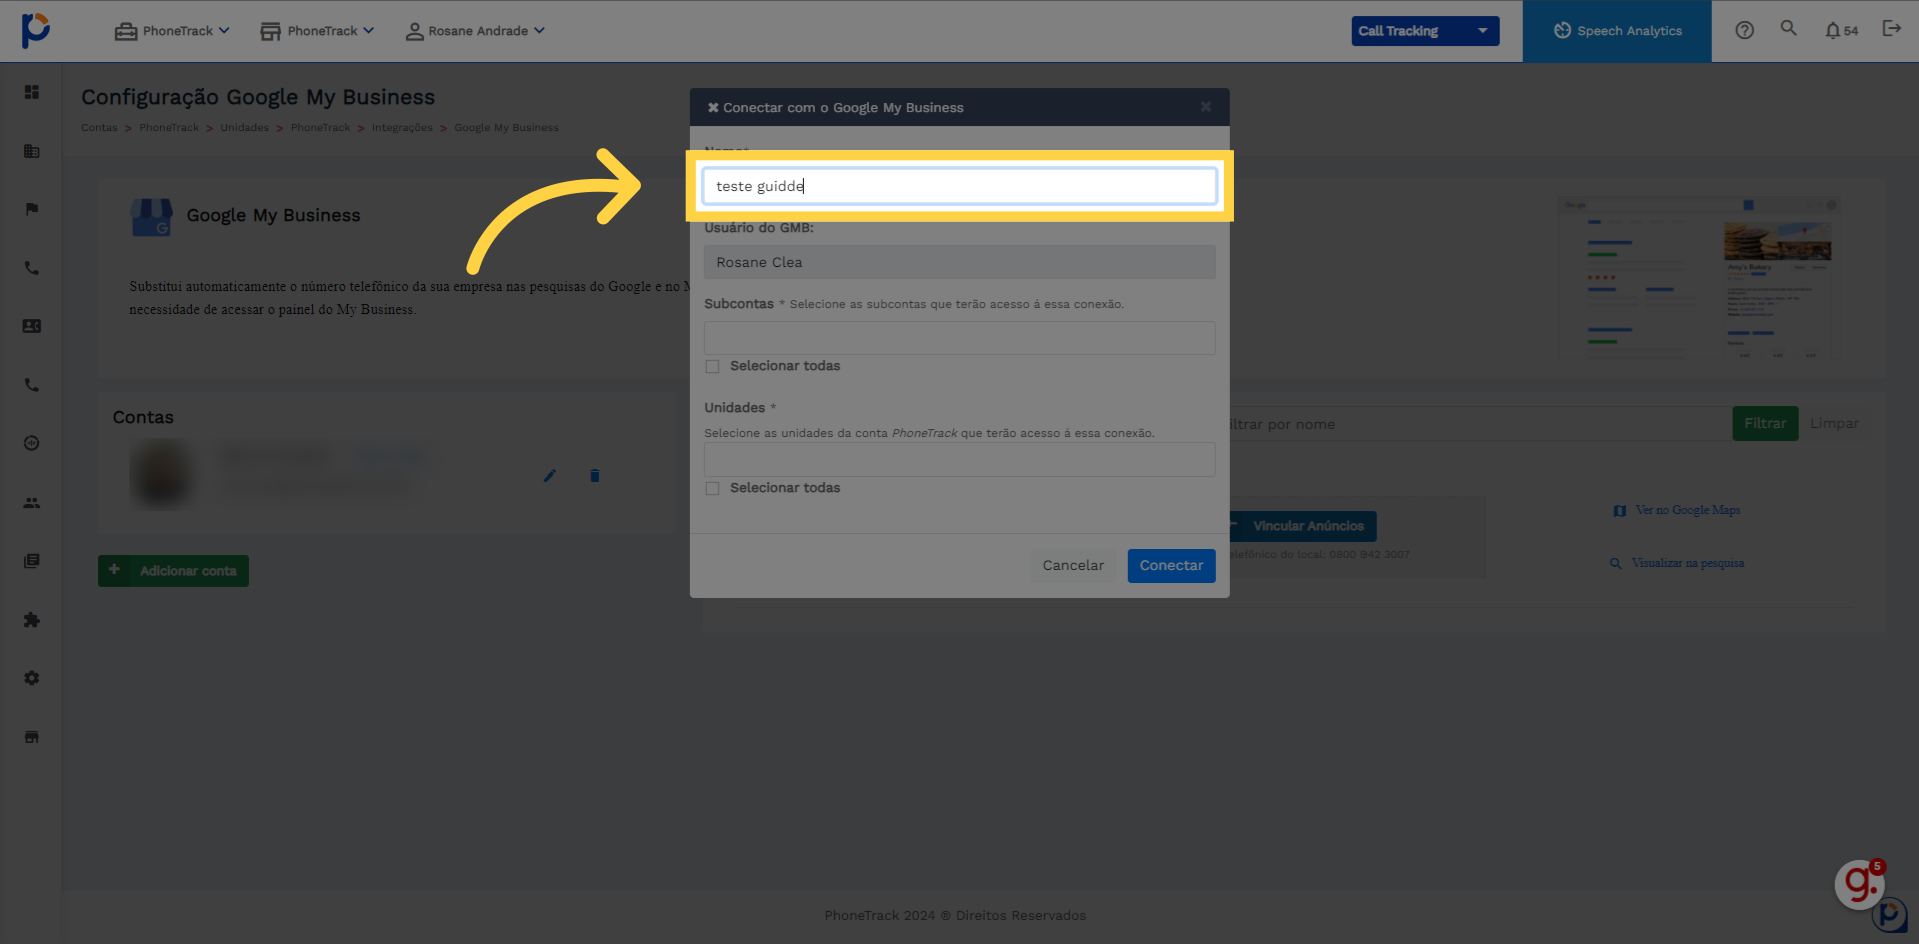The height and width of the screenshot is (944, 1919).
Task: Go to Google My Business breadcrumb
Action: tap(506, 128)
